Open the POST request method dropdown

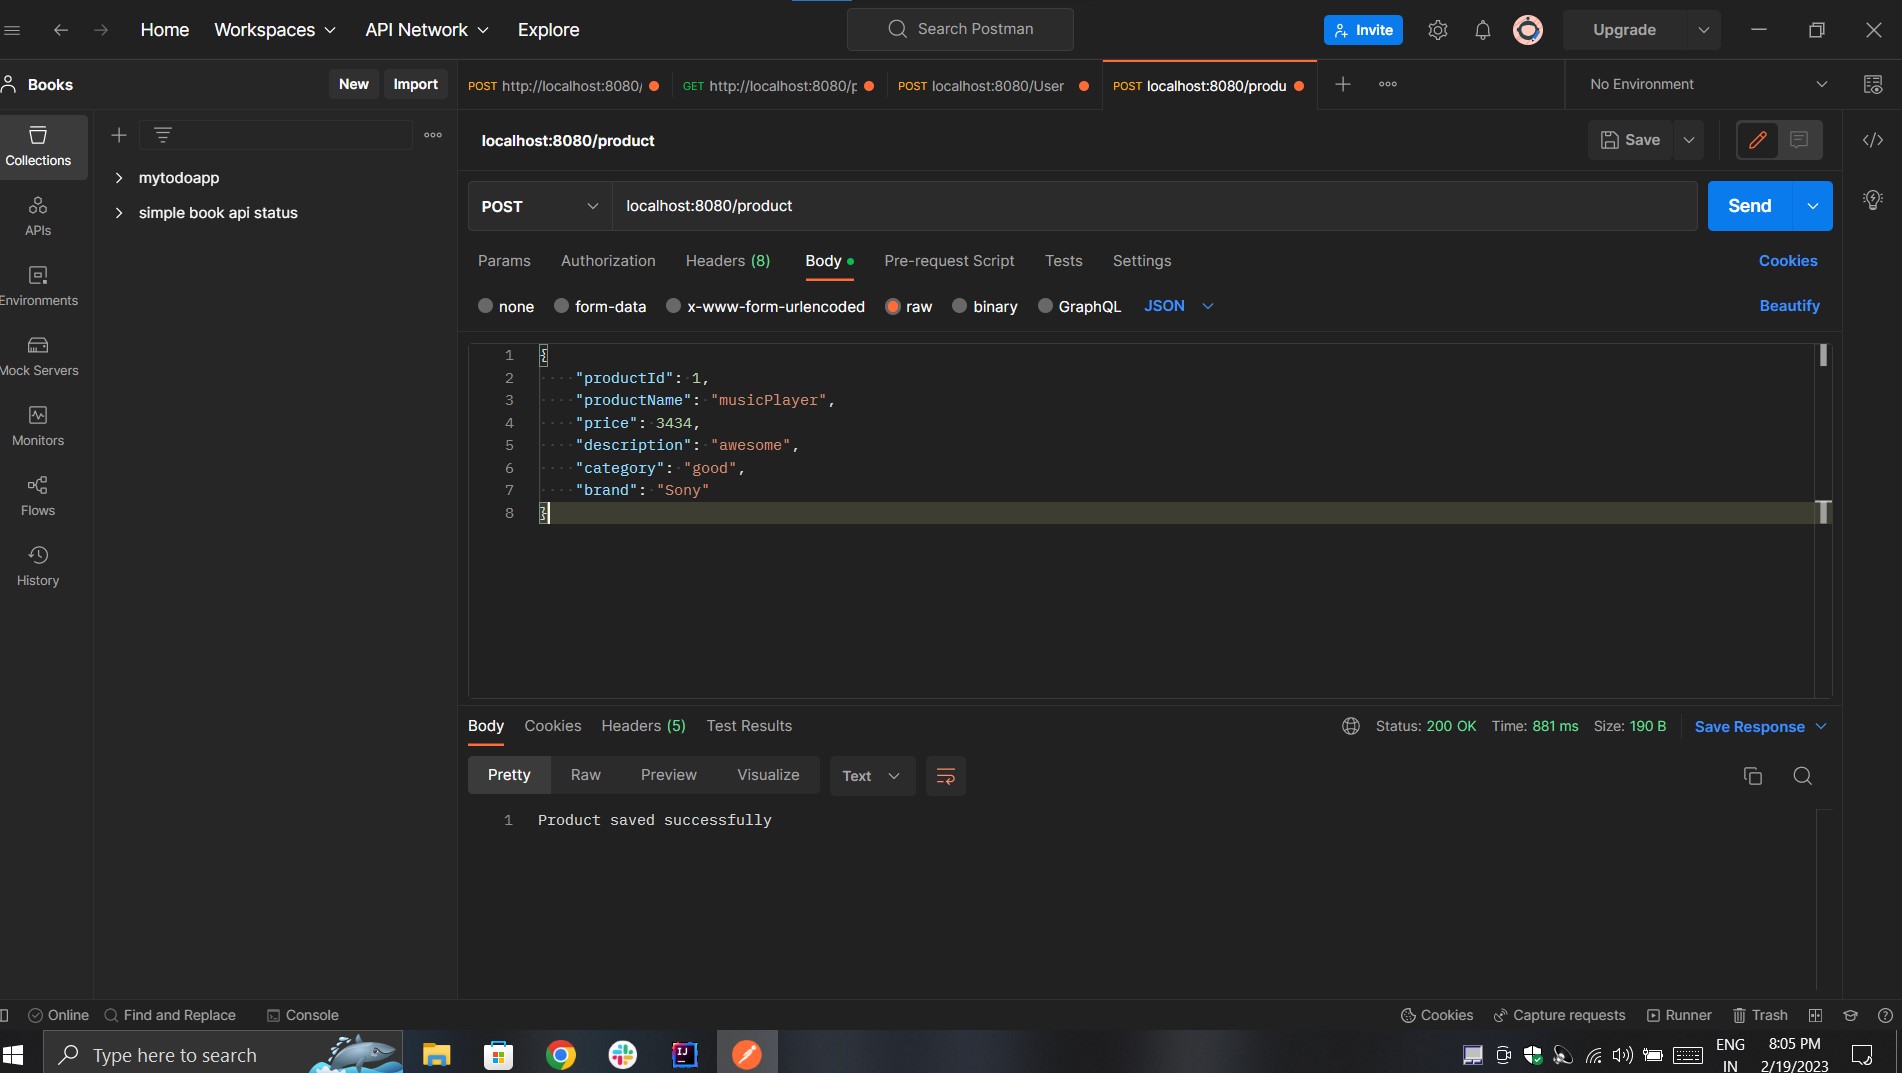[538, 206]
